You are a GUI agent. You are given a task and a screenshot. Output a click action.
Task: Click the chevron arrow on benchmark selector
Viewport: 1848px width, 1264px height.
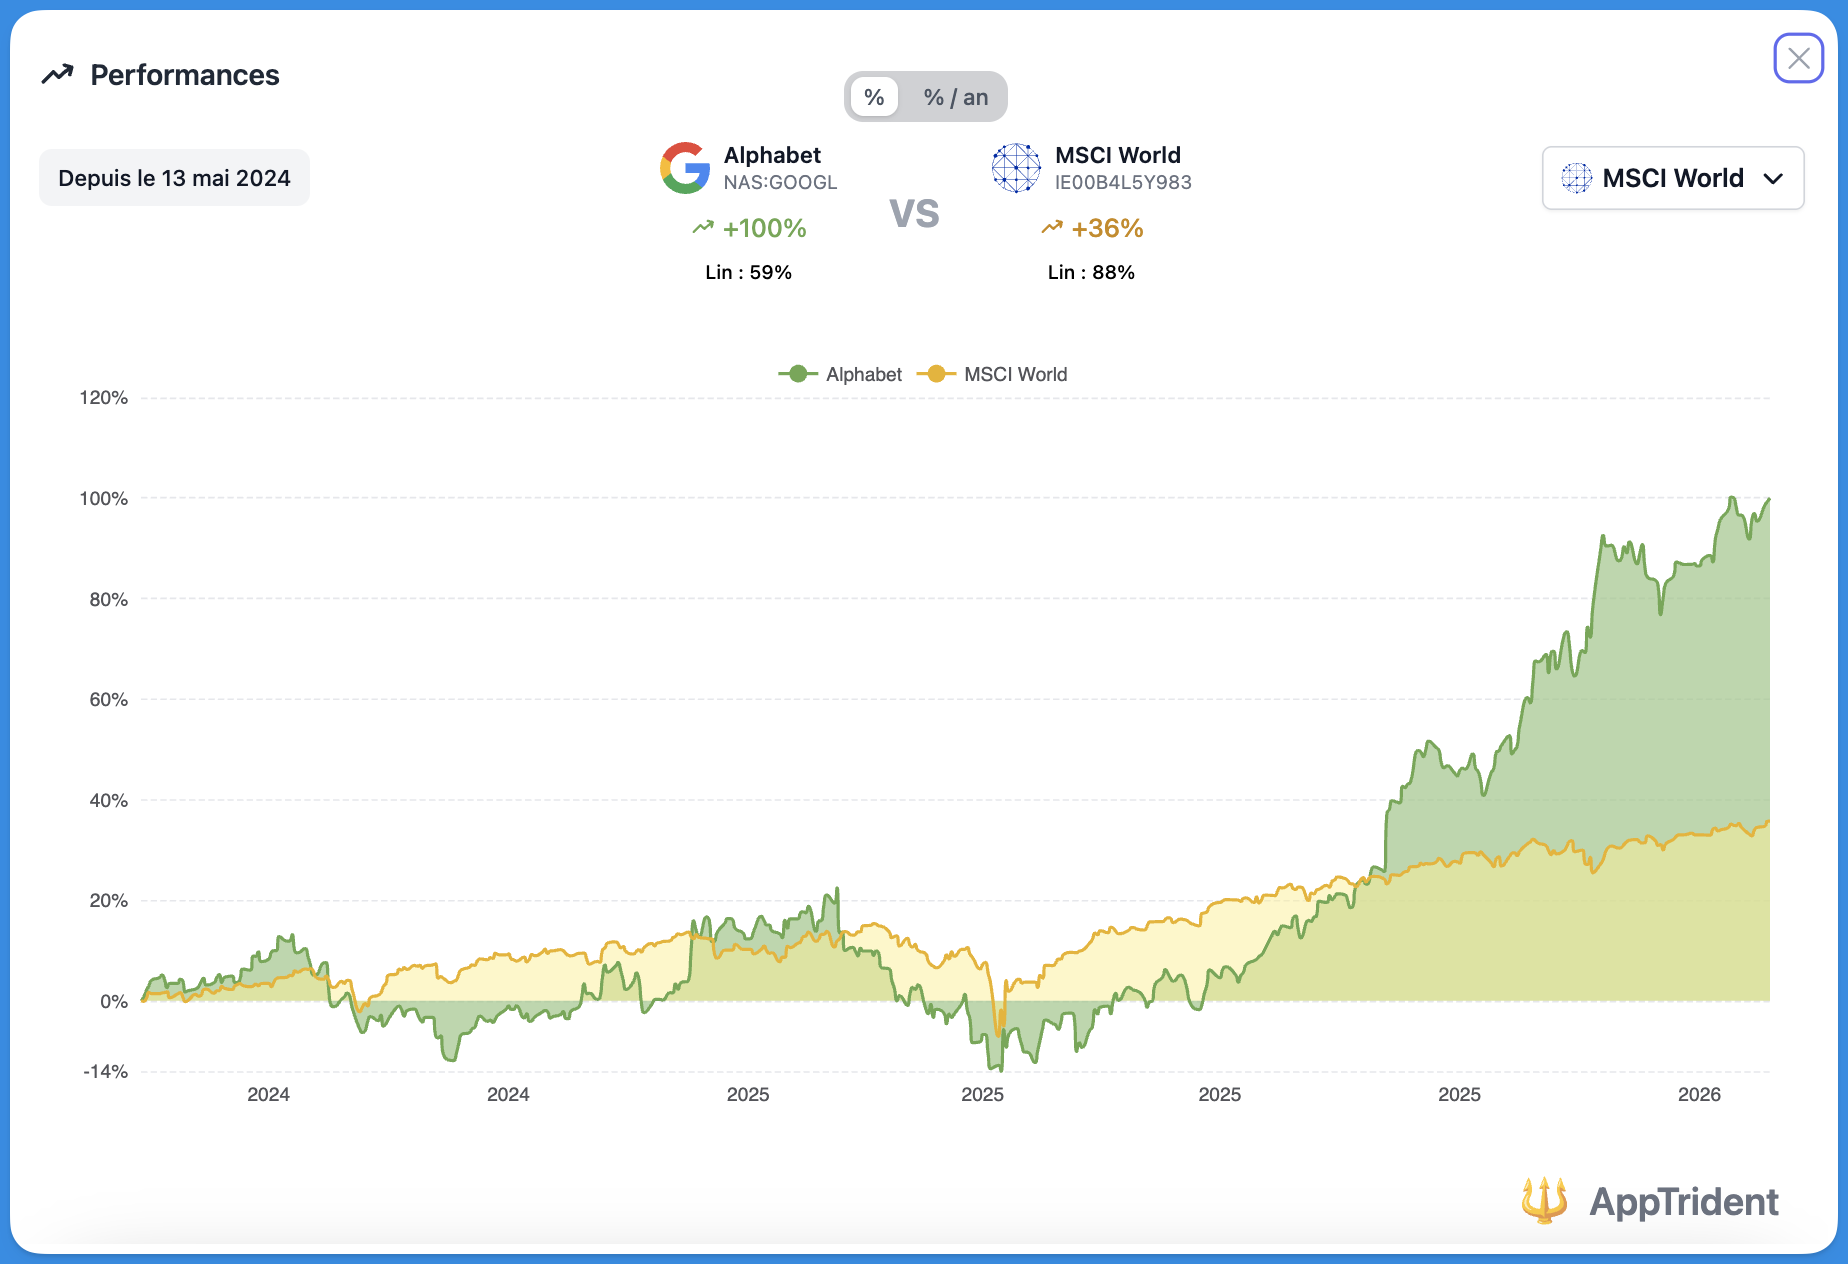click(x=1773, y=179)
